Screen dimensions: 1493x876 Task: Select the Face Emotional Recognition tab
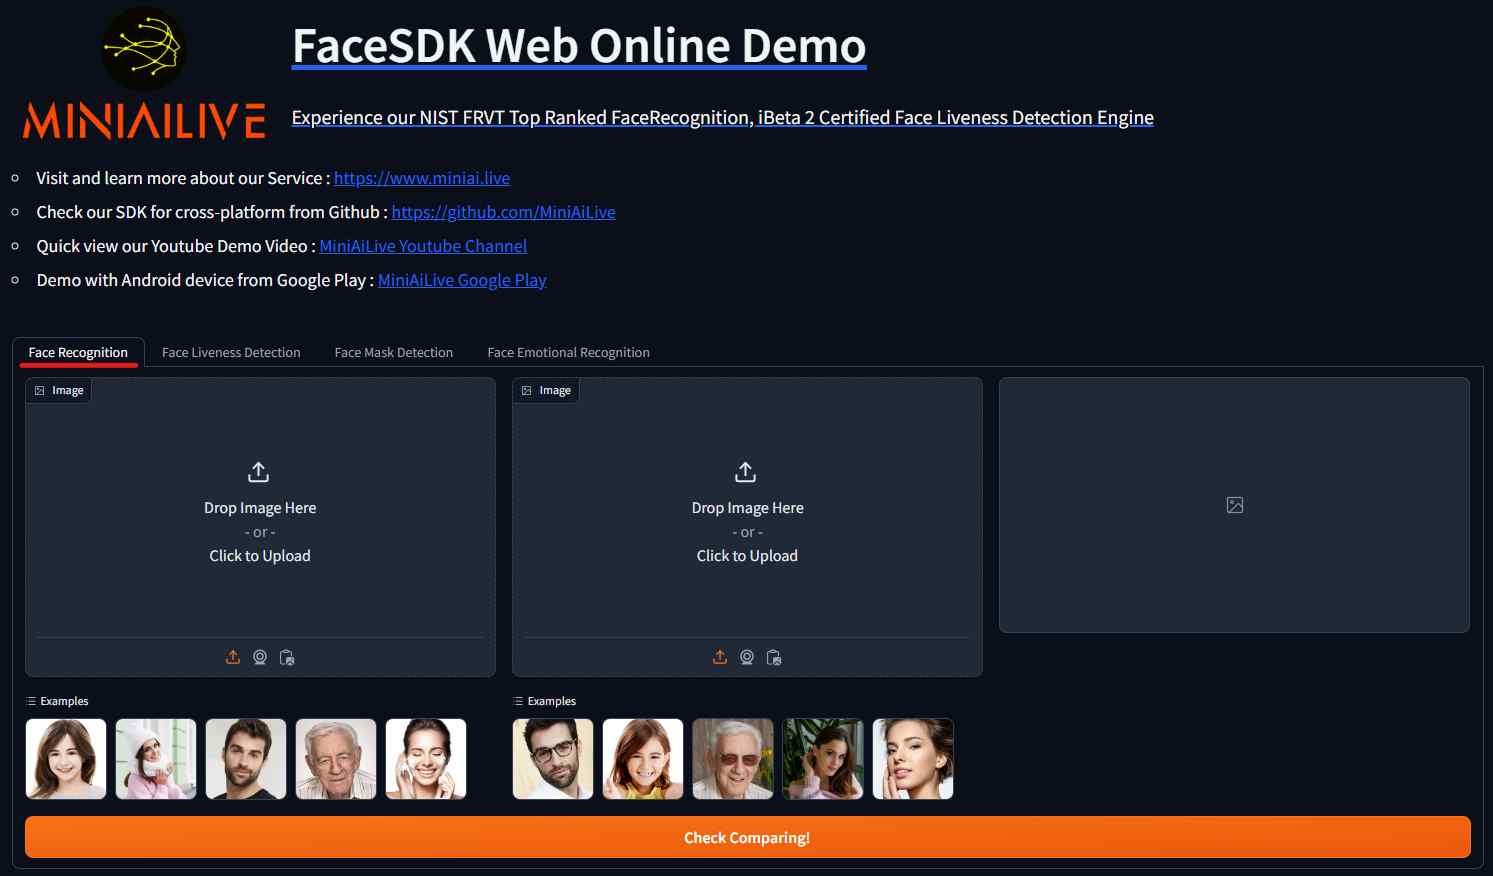click(568, 352)
